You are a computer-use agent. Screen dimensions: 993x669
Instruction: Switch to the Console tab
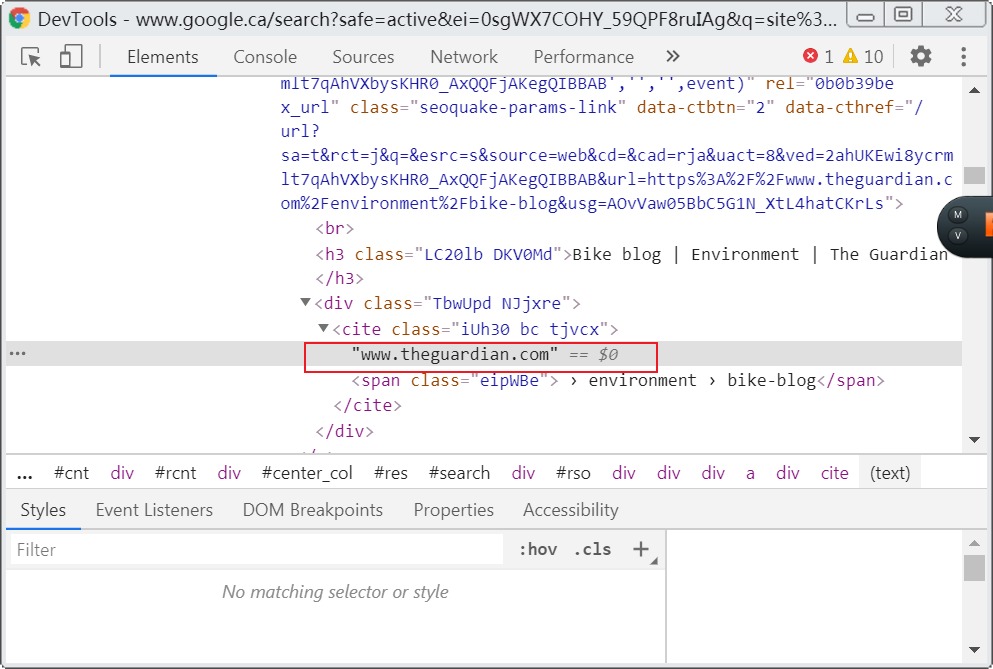pos(265,57)
